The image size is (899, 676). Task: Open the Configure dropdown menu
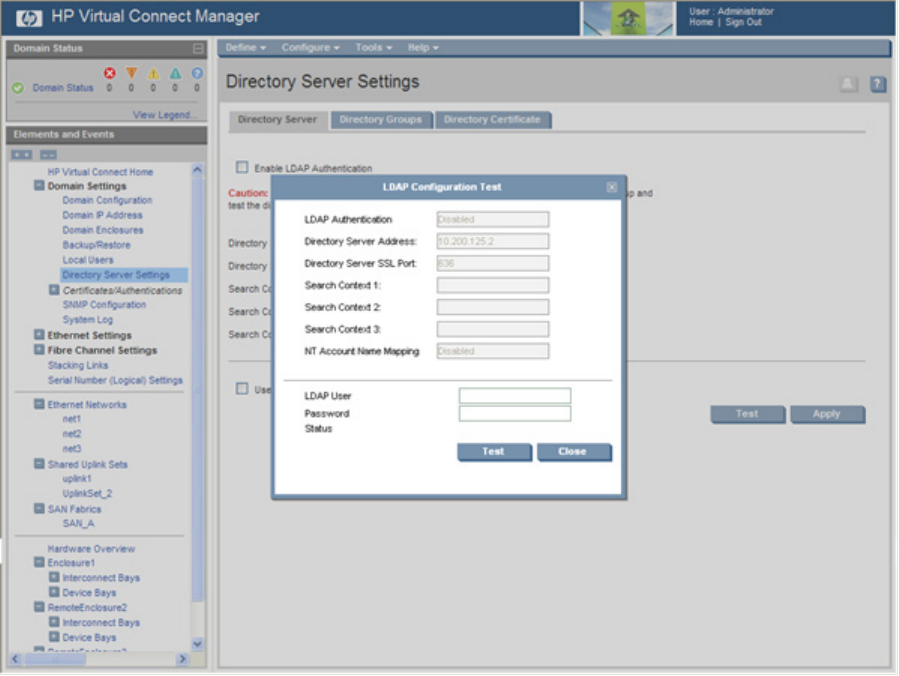click(310, 47)
